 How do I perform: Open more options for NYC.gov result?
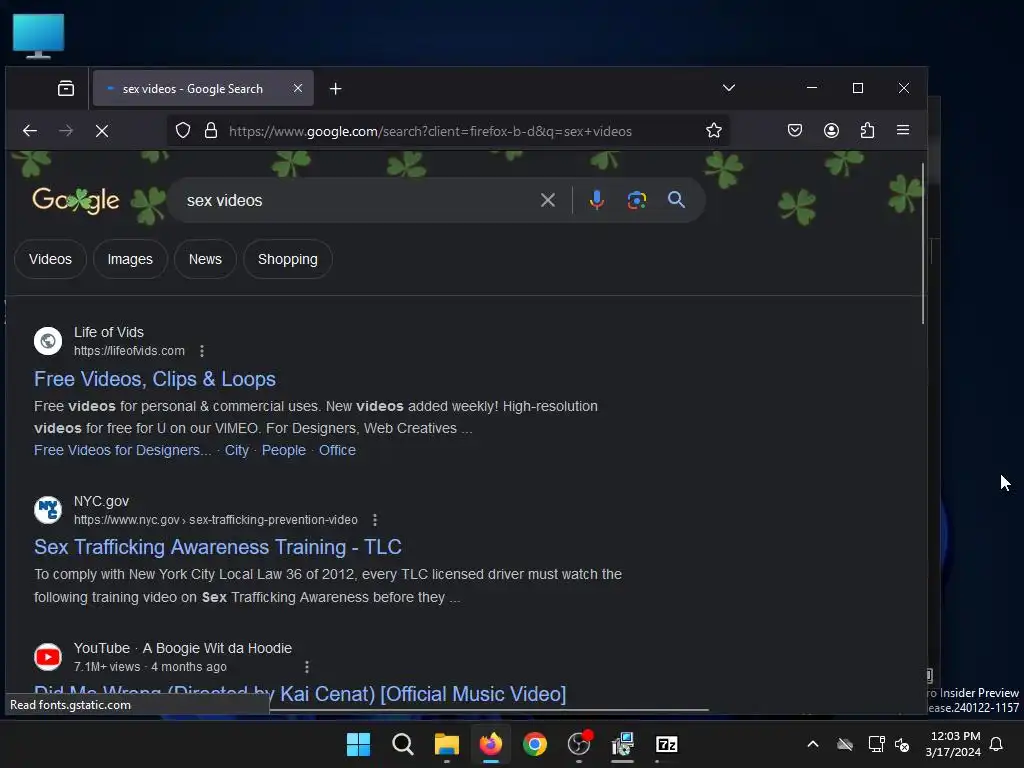click(374, 520)
